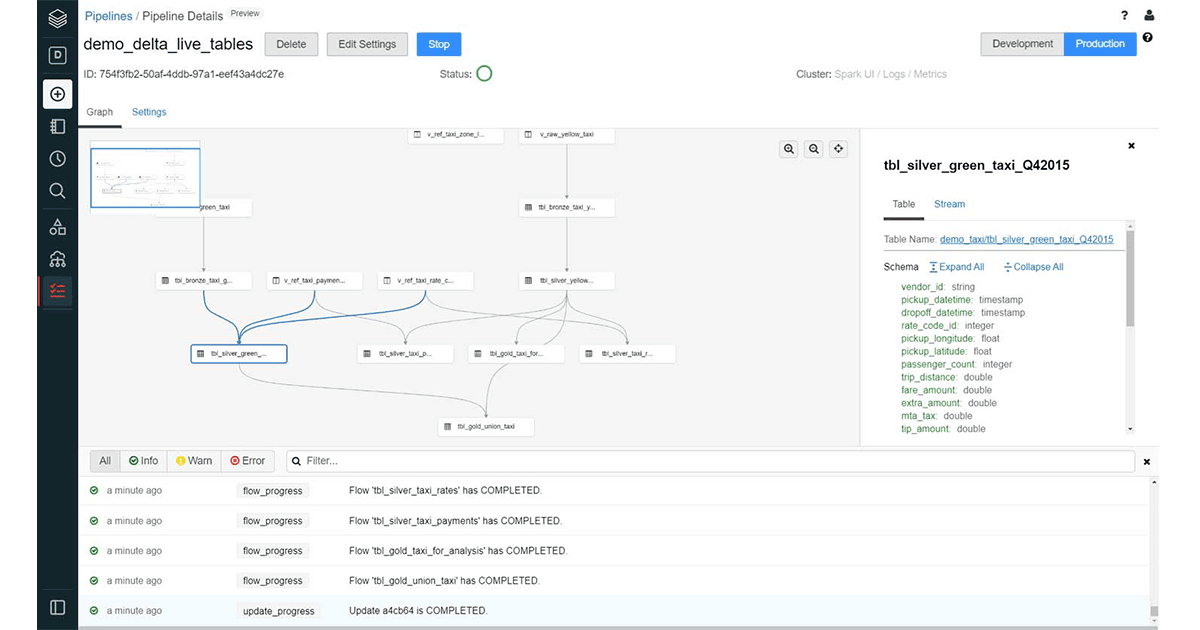Collapse the sidebar using the bottom panel icon

tap(57, 607)
